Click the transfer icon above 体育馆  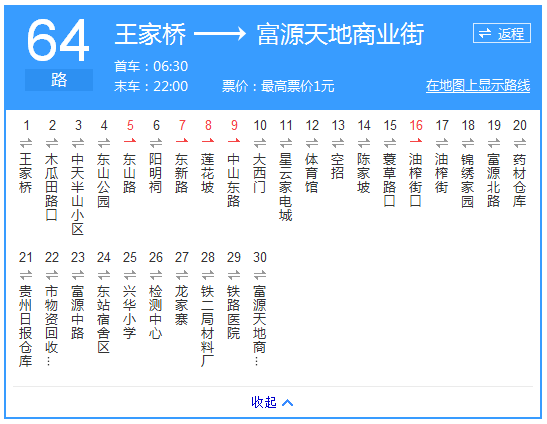point(312,143)
